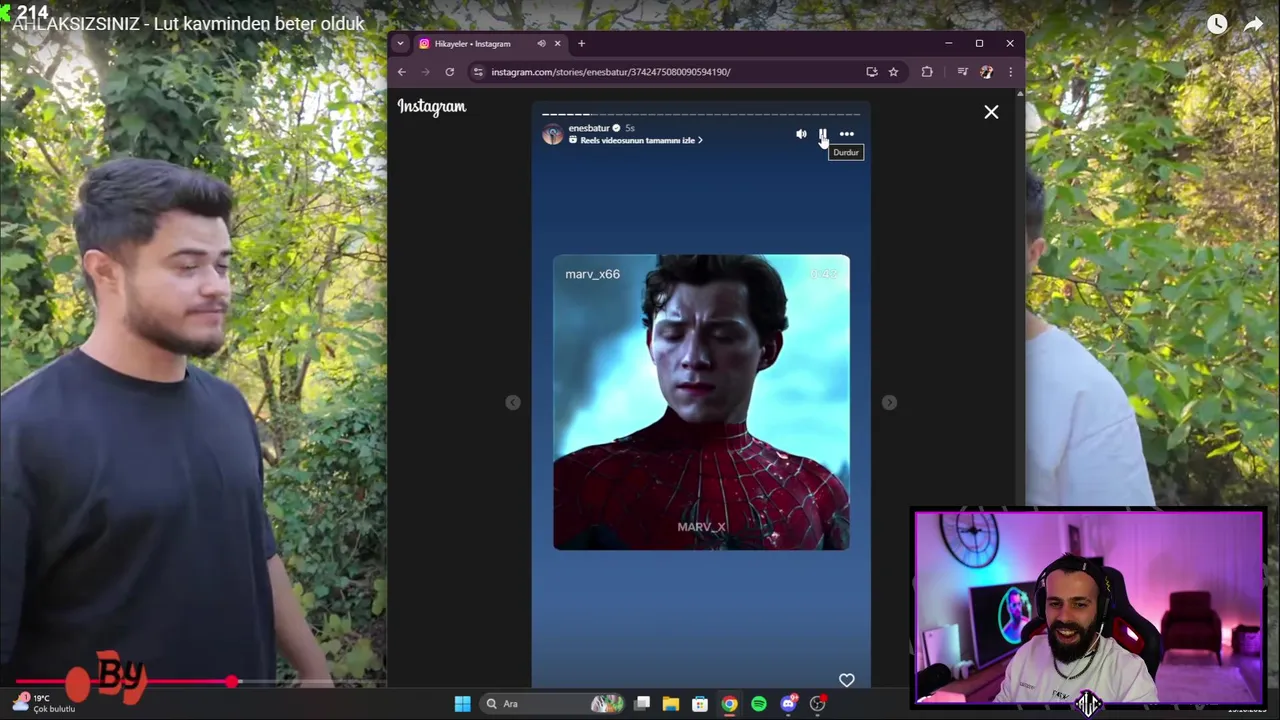
Task: Click the video title 'AHLAKSIZSINIZ - Lut kavminden beter olduk'
Action: click(x=188, y=23)
